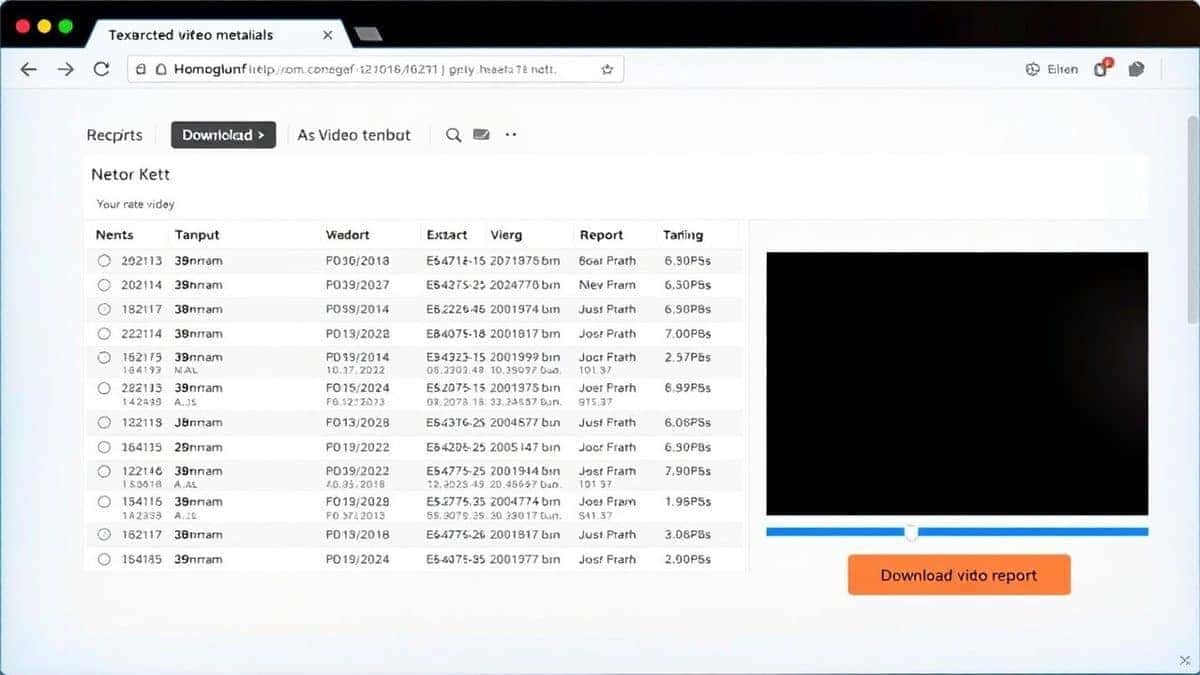Open a new tab beside the current tab
The height and width of the screenshot is (675, 1200).
[368, 34]
